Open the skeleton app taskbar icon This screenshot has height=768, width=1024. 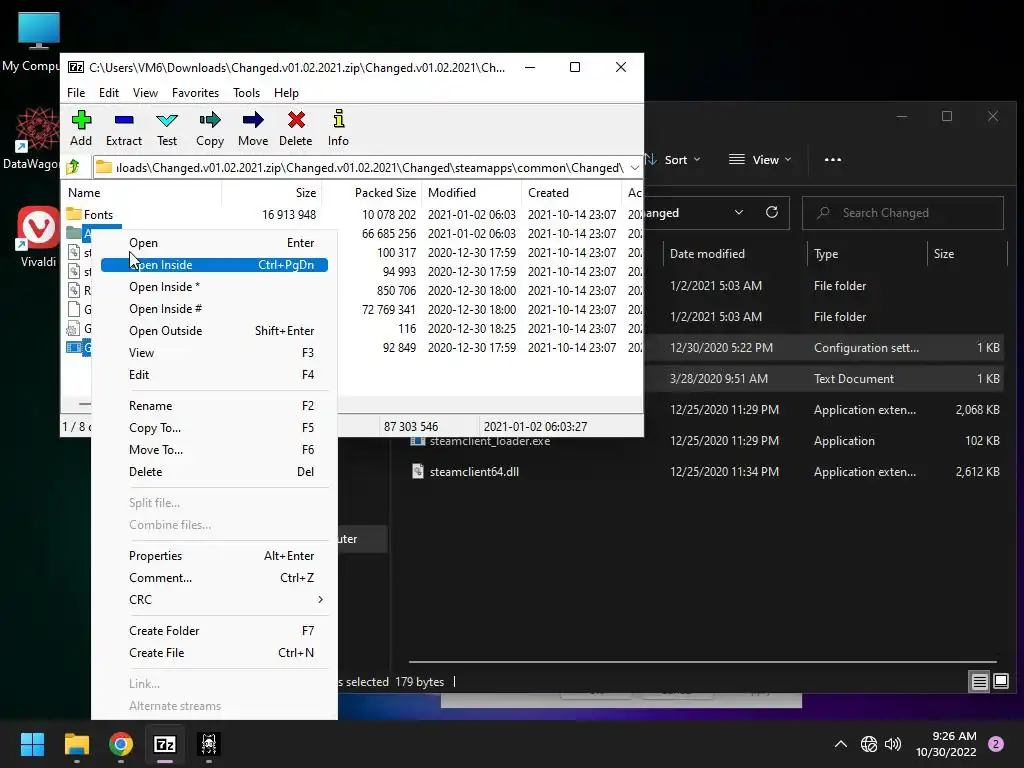coord(209,744)
